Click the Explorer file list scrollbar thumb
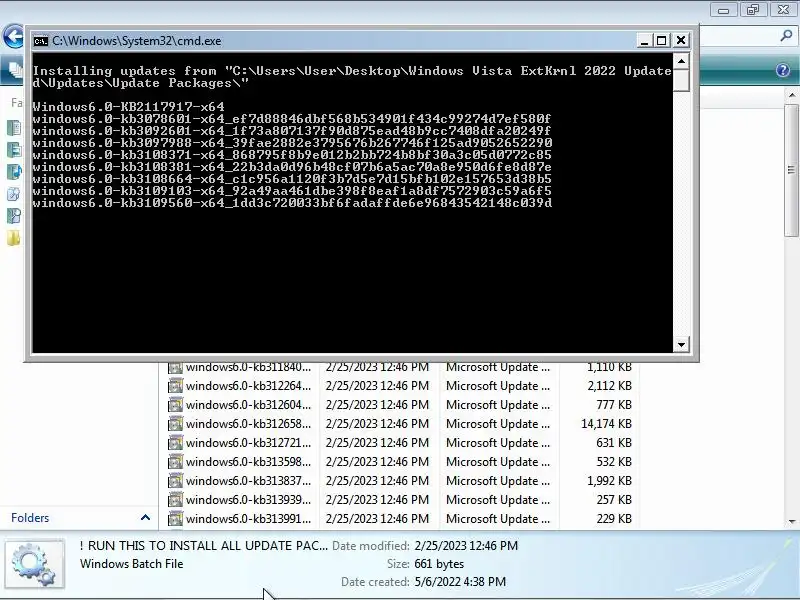This screenshot has width=800, height=600. click(792, 170)
